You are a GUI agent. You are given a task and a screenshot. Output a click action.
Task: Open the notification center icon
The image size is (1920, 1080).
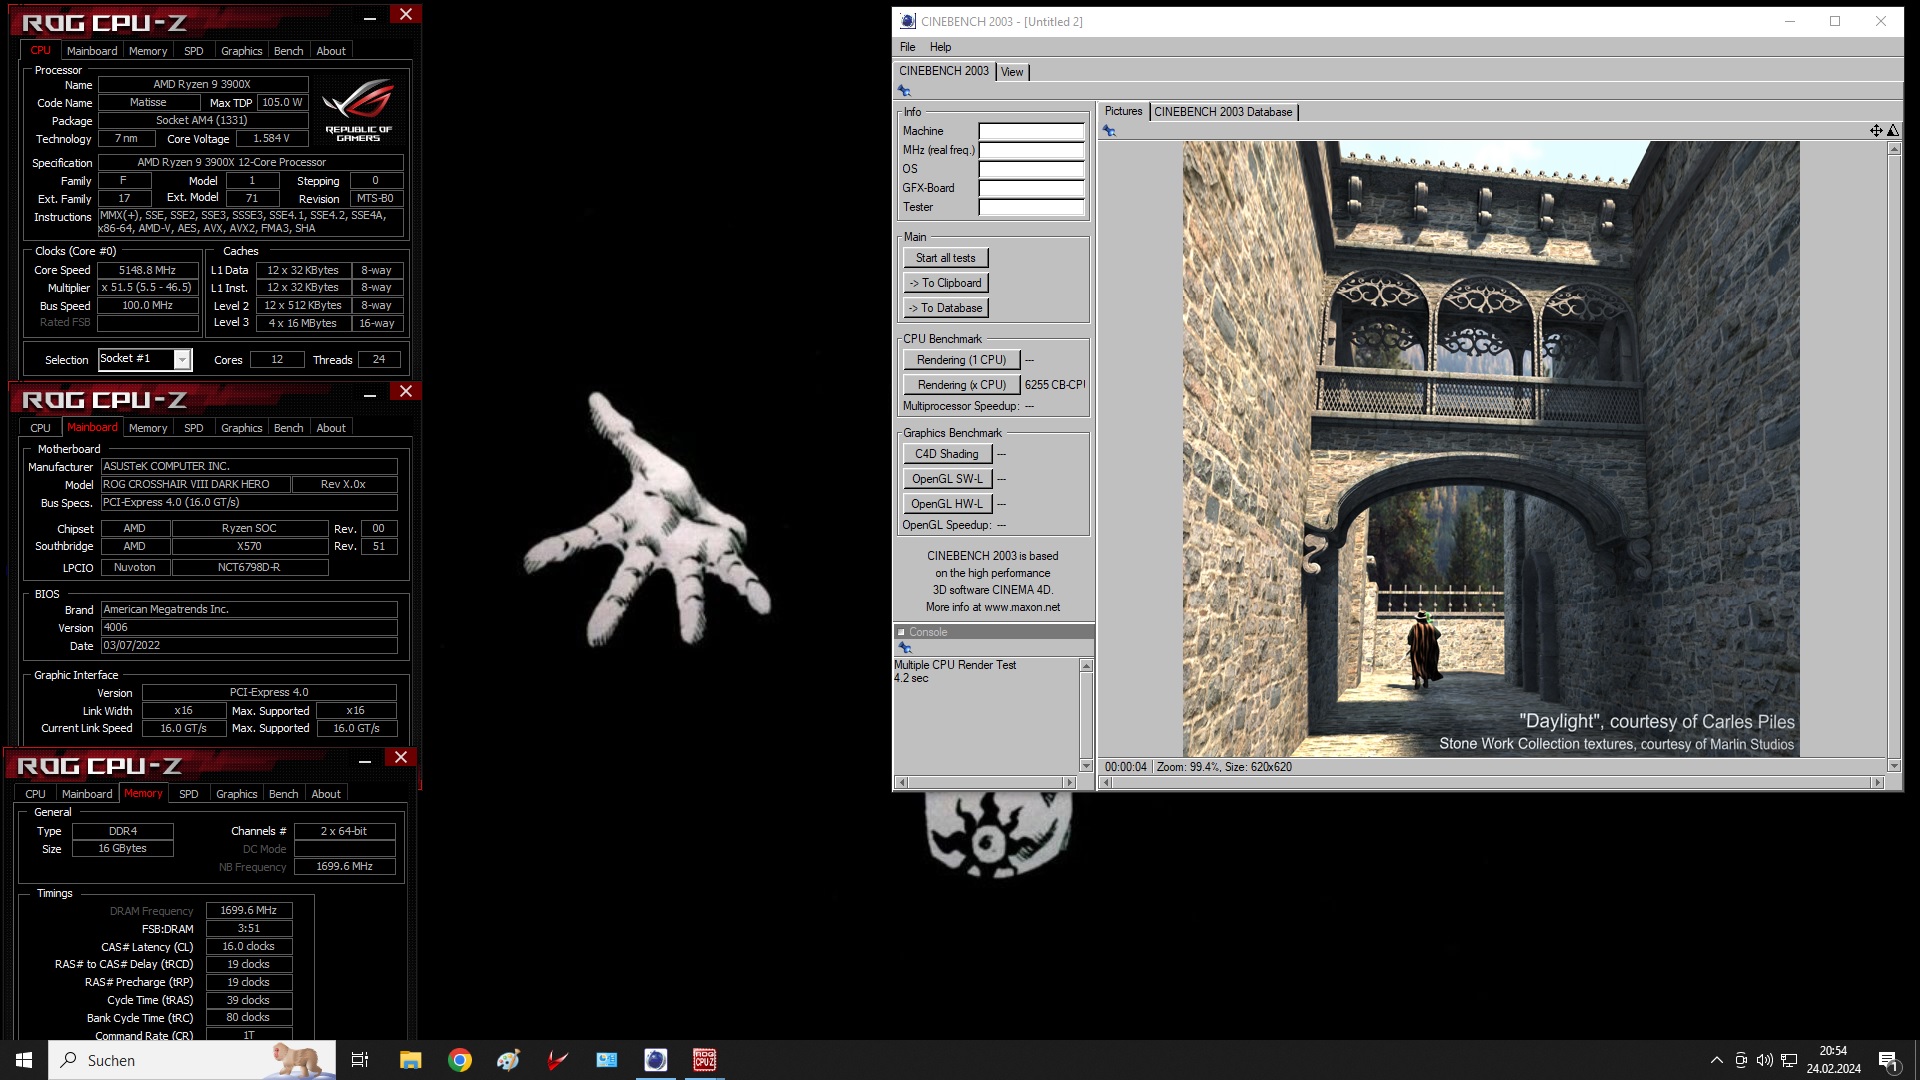click(x=1889, y=1061)
